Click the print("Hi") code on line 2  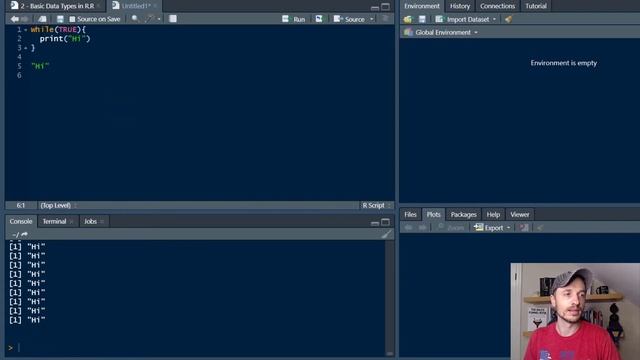pyautogui.click(x=65, y=39)
